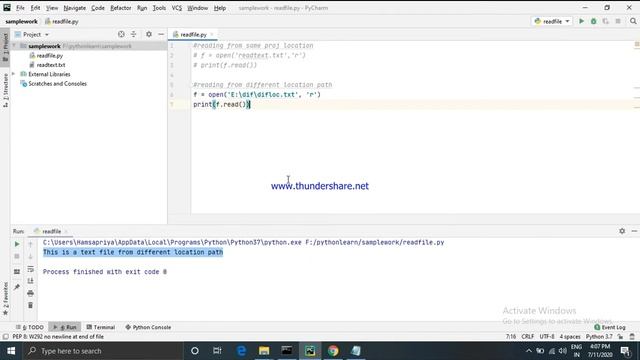This screenshot has height=360, width=640.
Task: Open the Terminal tool tab
Action: (100, 327)
